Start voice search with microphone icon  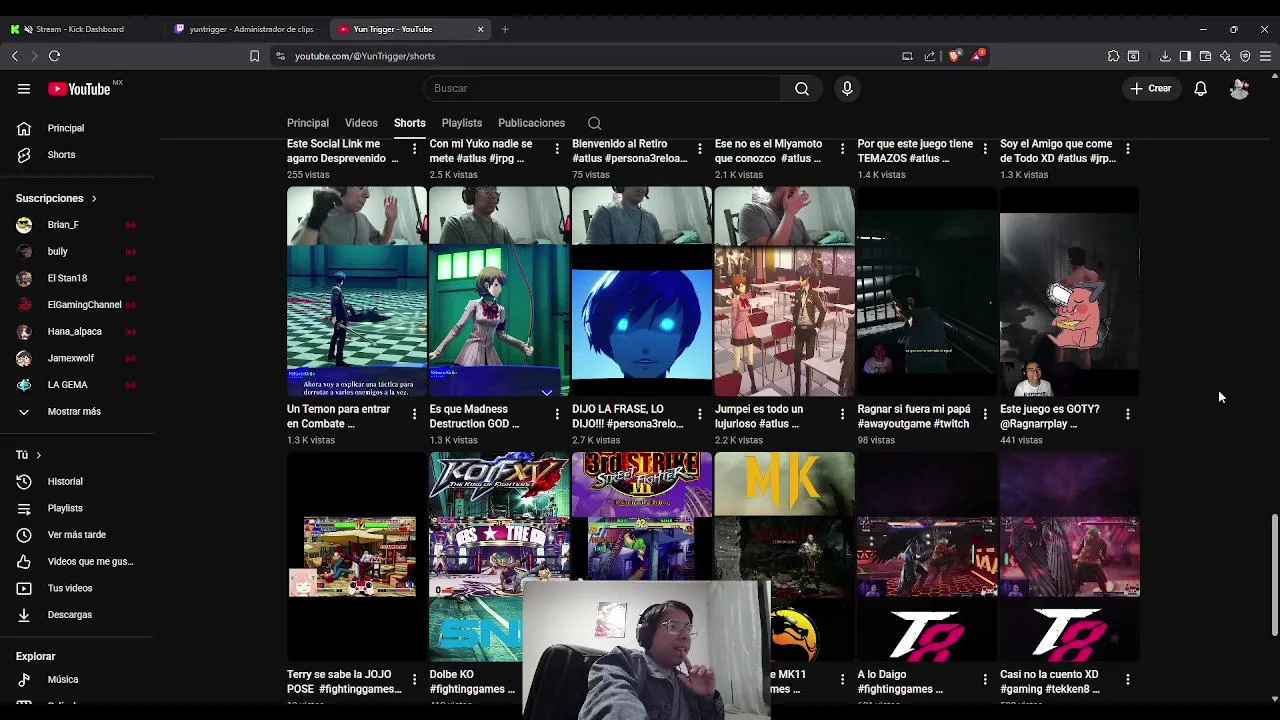tap(847, 89)
